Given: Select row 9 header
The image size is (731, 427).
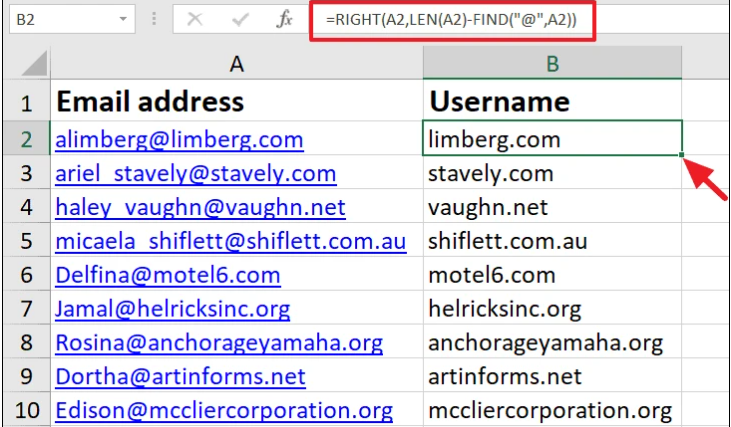Looking at the screenshot, I should click(27, 376).
